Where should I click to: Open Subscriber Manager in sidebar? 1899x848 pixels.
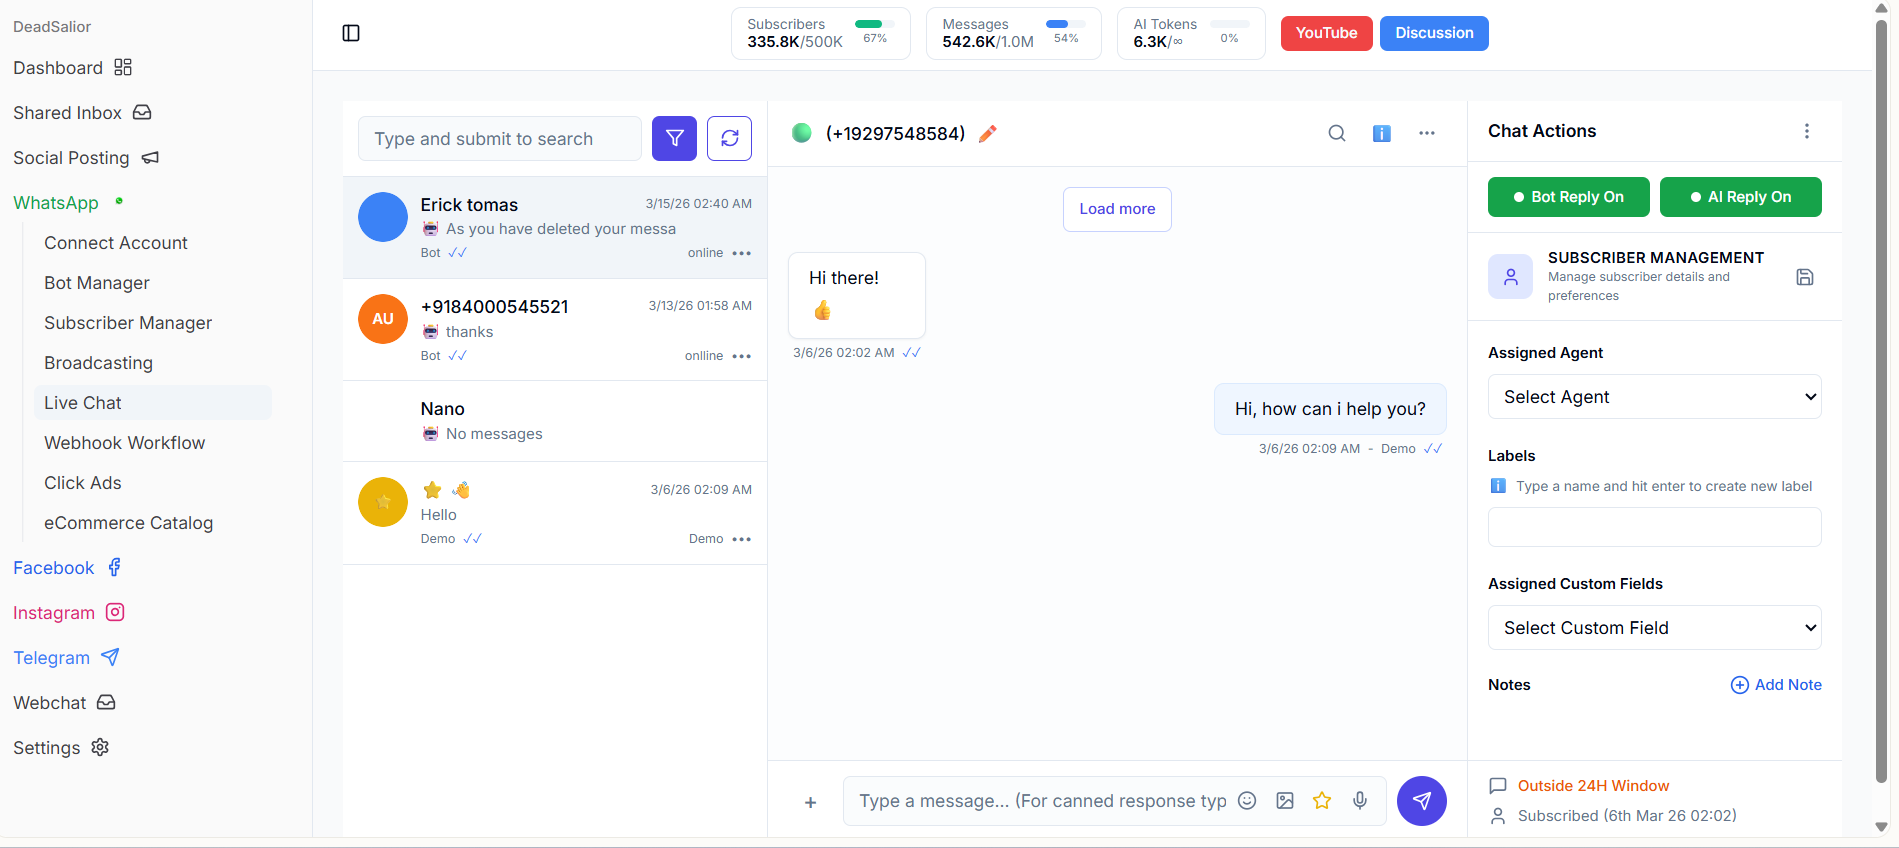pyautogui.click(x=128, y=323)
